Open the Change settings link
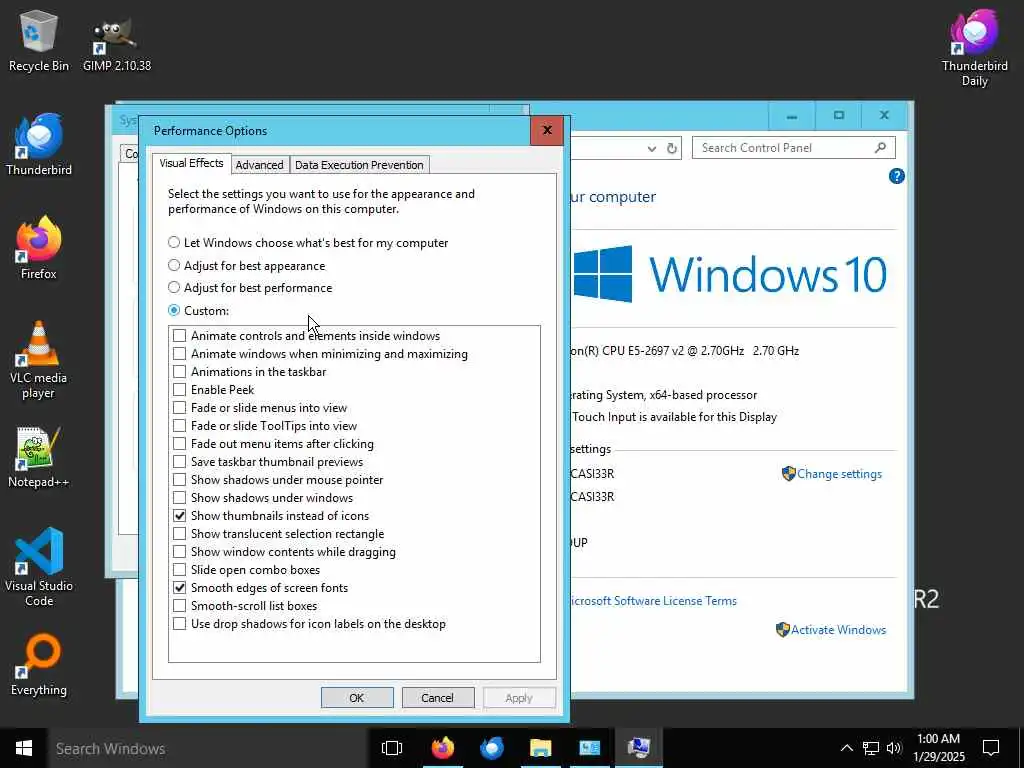Image resolution: width=1024 pixels, height=768 pixels. pos(839,474)
